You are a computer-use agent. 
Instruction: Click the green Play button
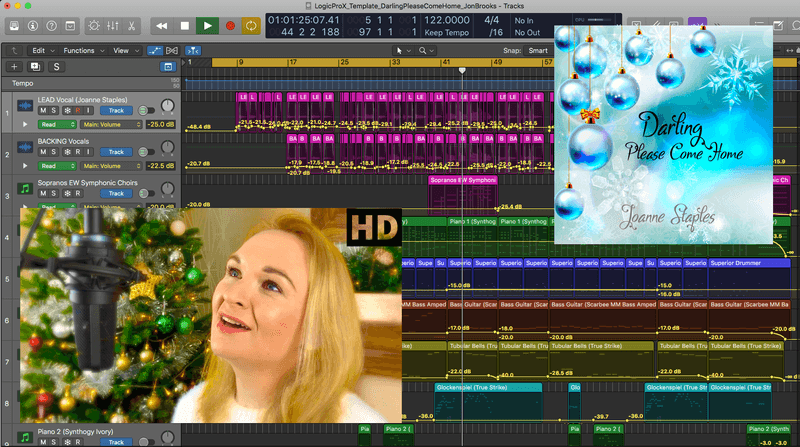coord(208,26)
